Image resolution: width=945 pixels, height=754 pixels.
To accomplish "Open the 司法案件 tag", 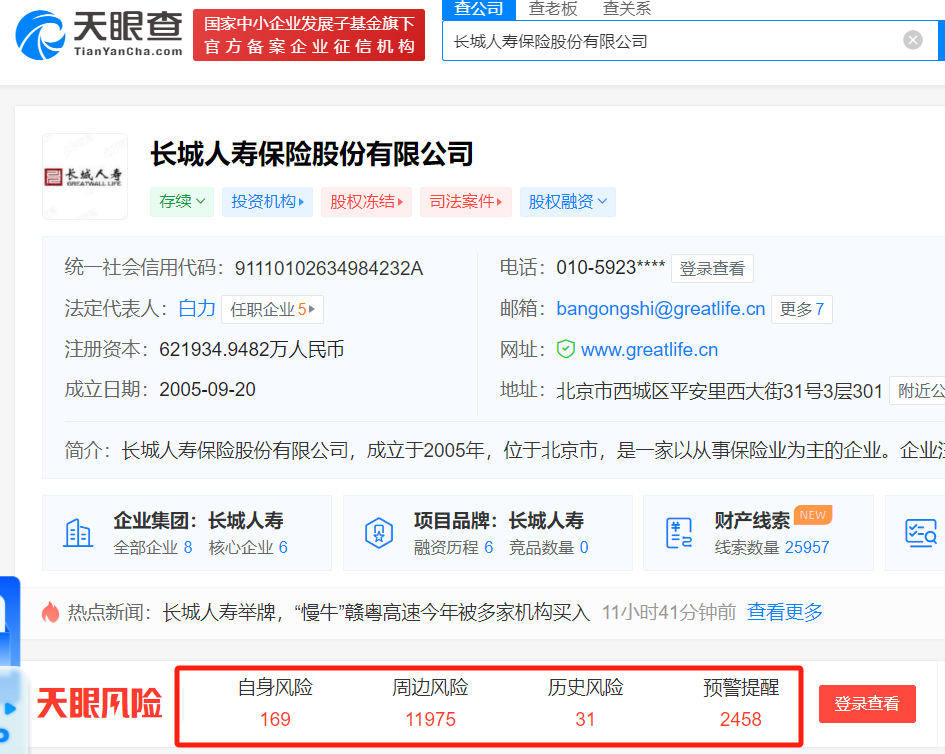I will click(465, 202).
